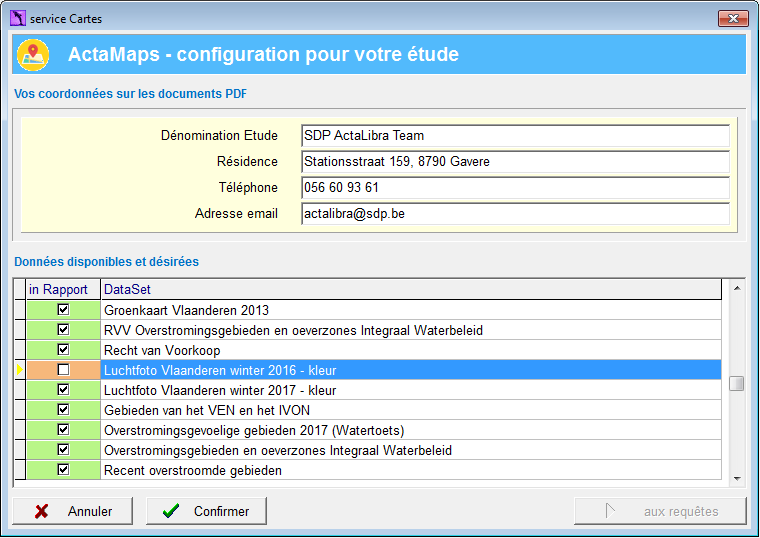The width and height of the screenshot is (760, 538).
Task: Select Overstromingsgebieden en oeverzones Integraal Waterbeleid text
Action: pyautogui.click(x=278, y=451)
